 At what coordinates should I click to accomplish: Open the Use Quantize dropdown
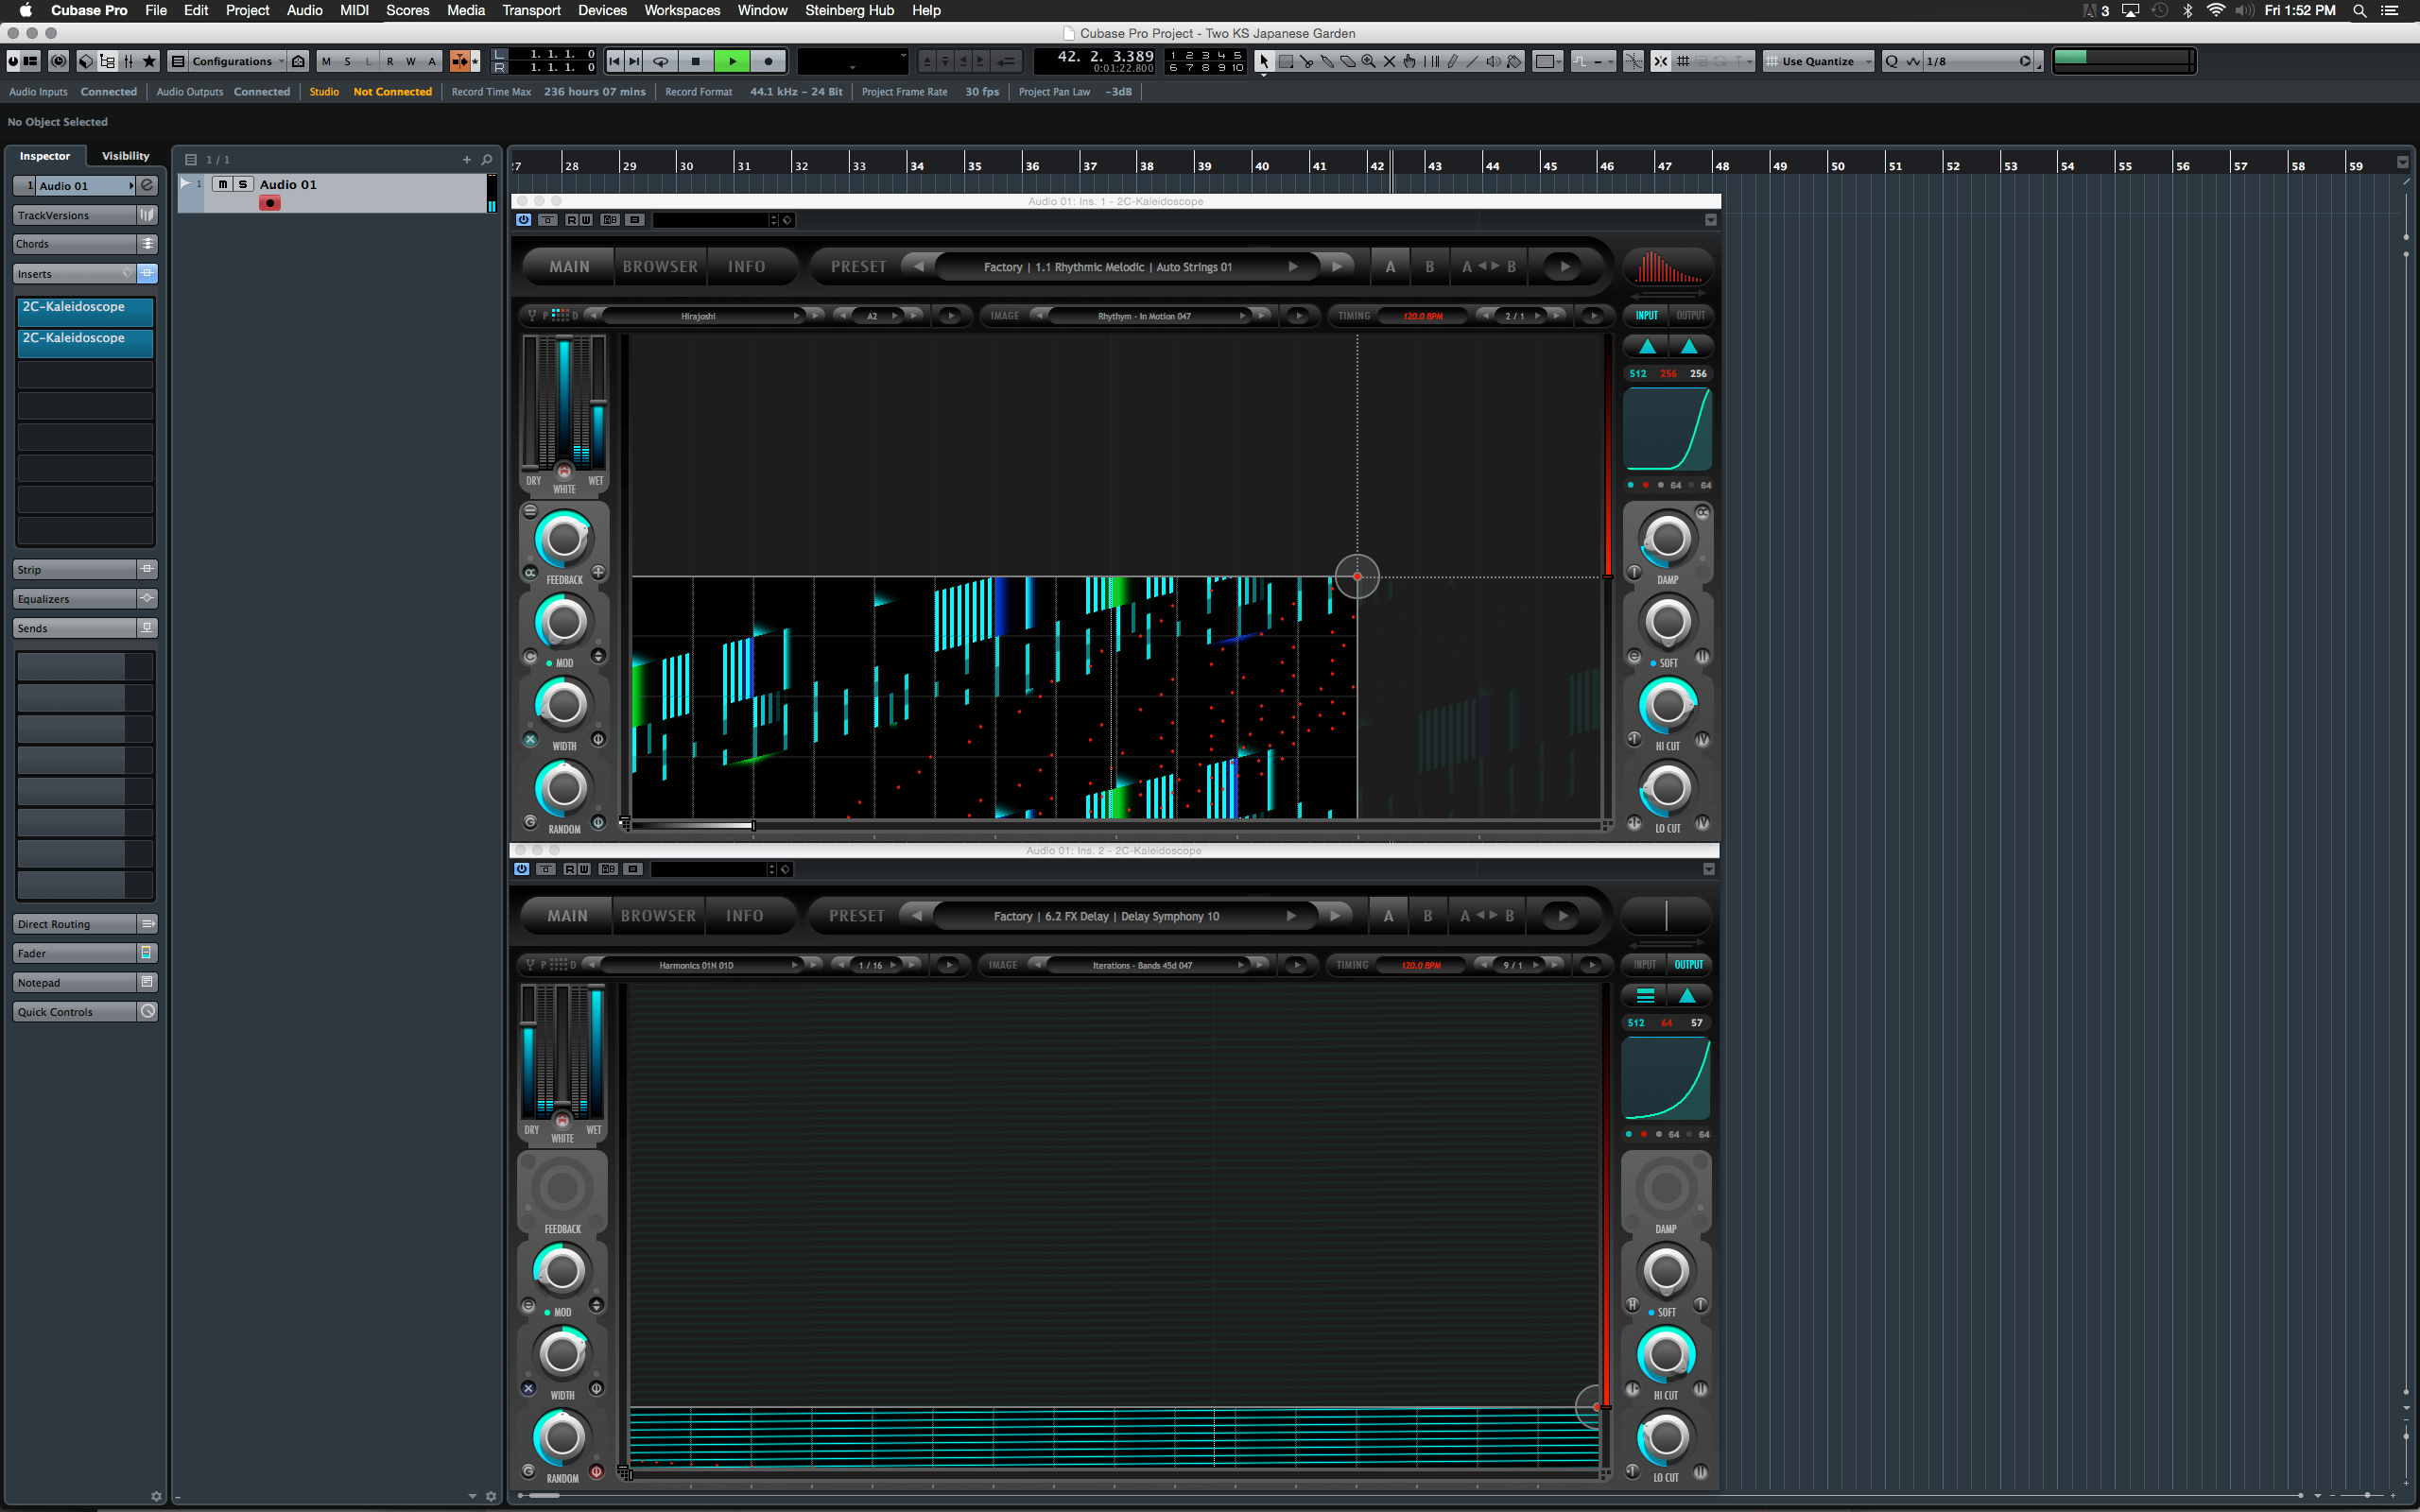tap(1819, 61)
